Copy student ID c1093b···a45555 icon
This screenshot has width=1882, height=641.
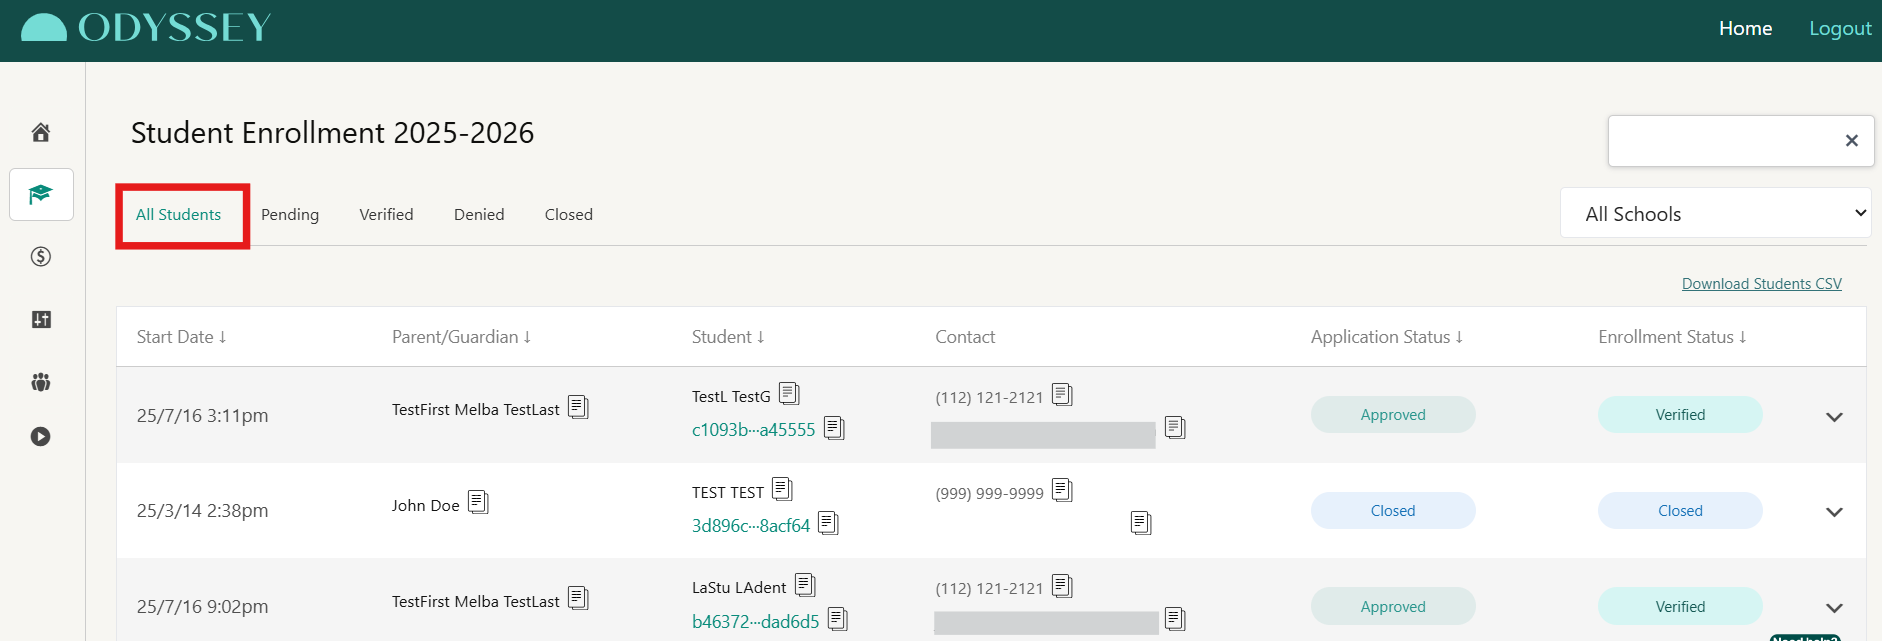(x=834, y=429)
